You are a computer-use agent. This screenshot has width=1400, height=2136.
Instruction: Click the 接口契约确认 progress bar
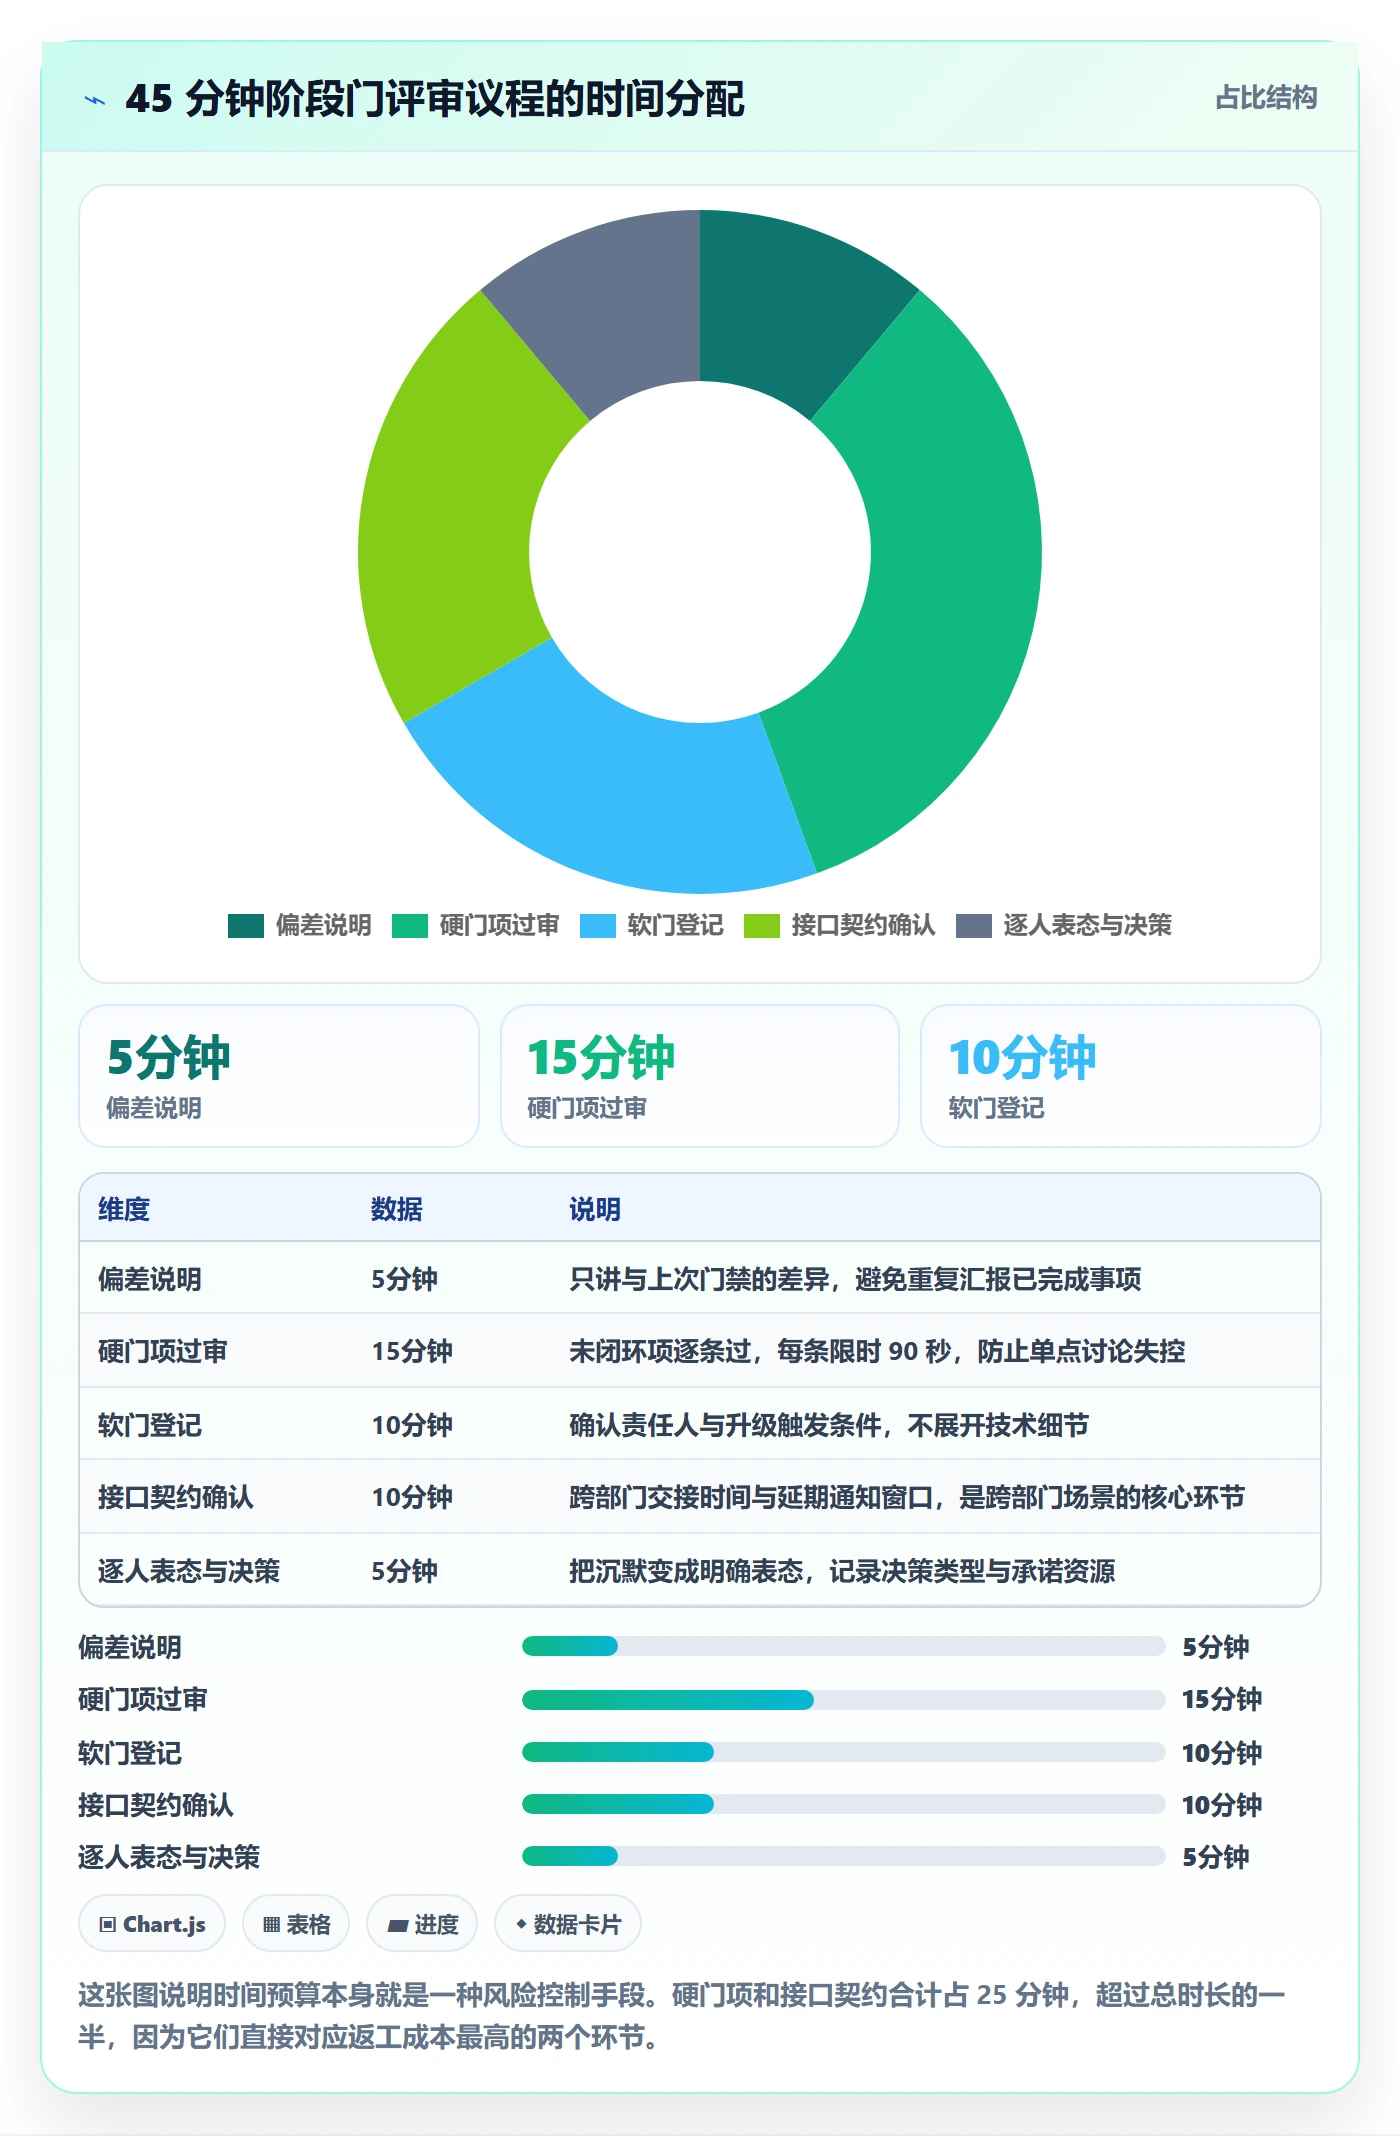tap(843, 1804)
